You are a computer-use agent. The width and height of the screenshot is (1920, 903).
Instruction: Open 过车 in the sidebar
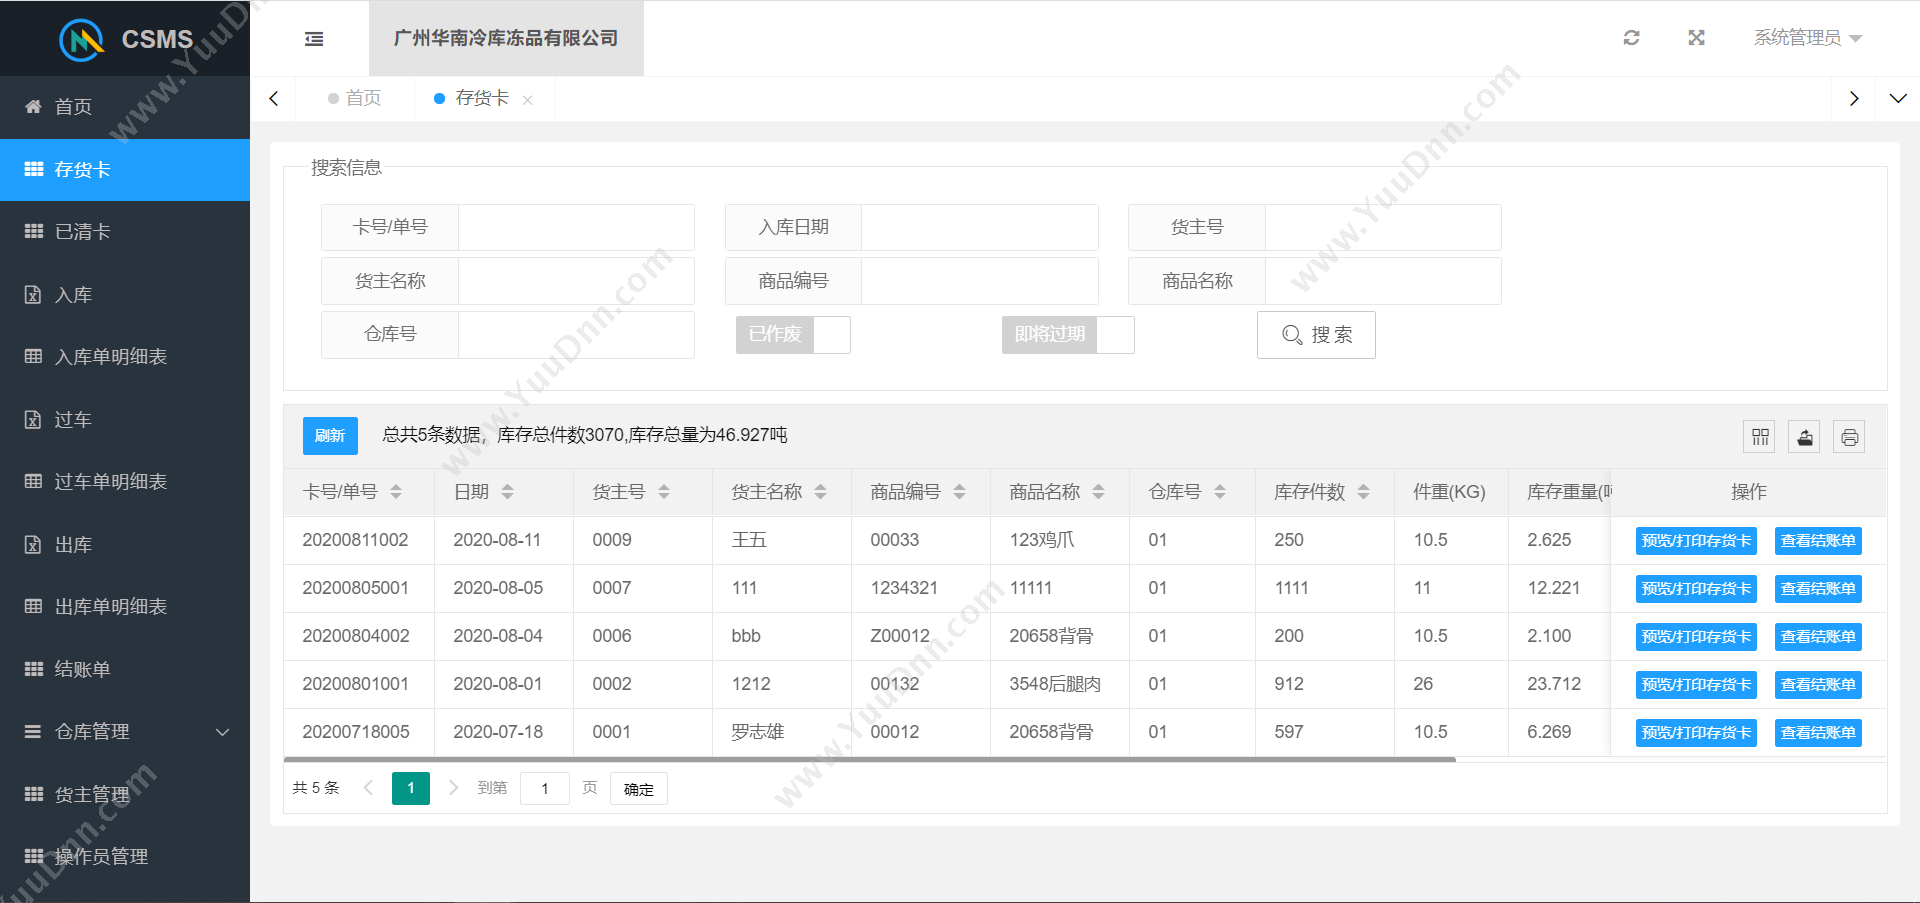(x=125, y=420)
